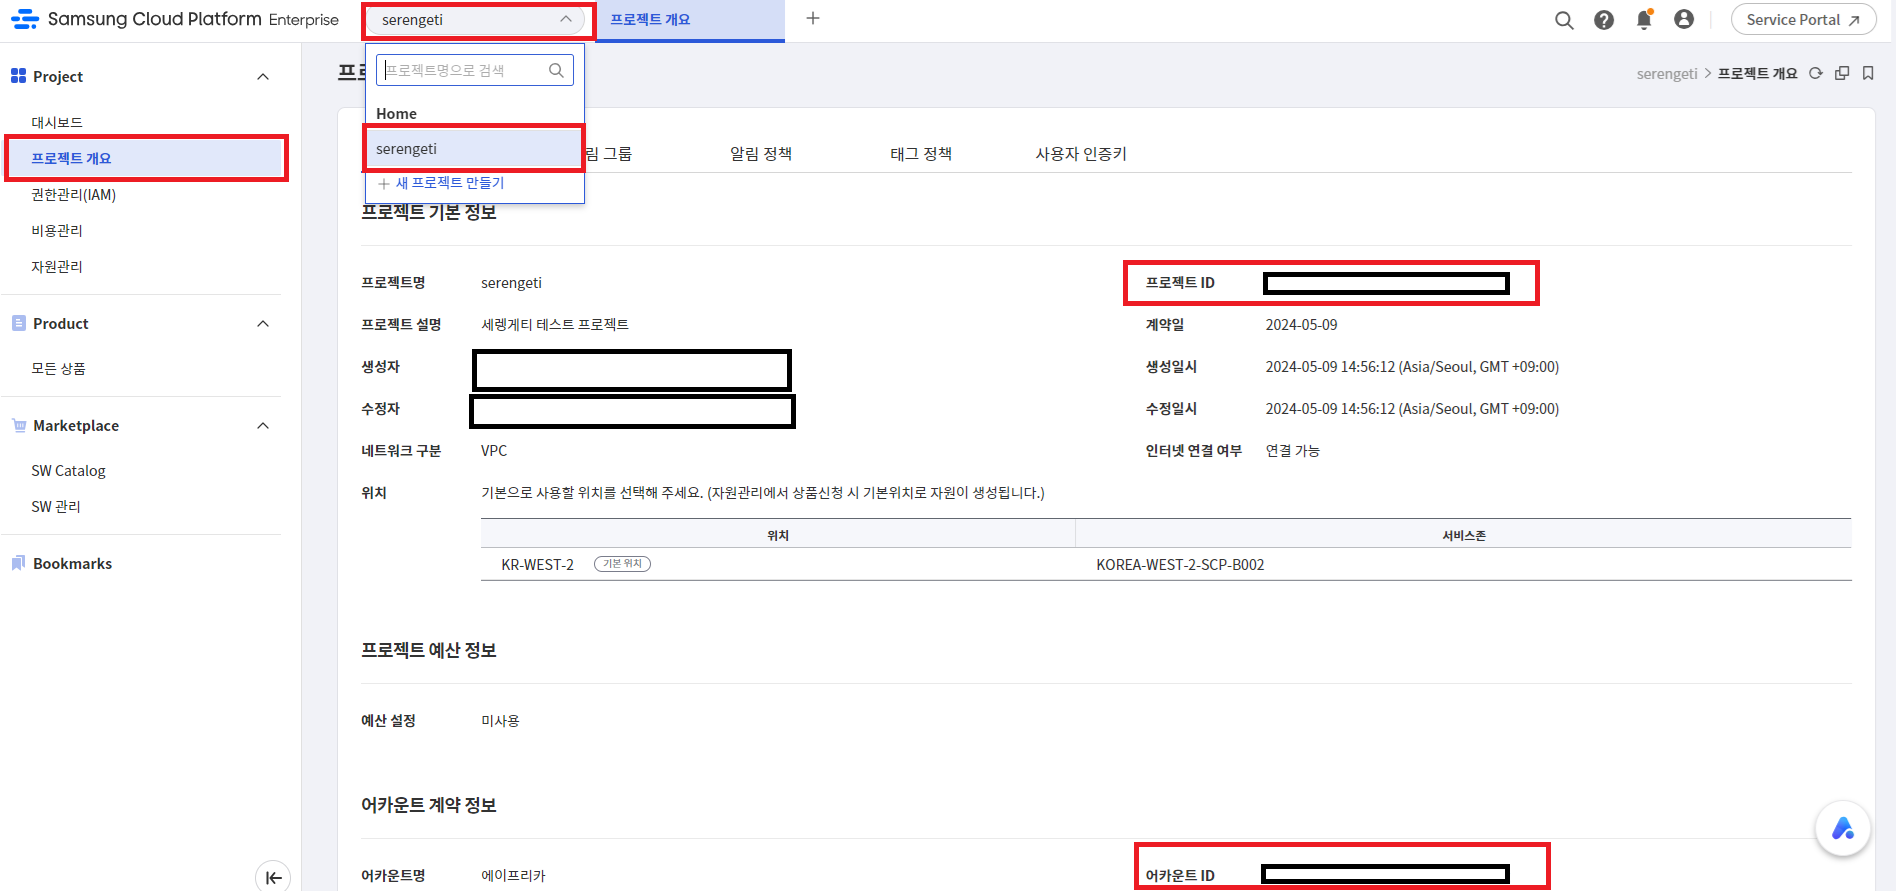This screenshot has height=891, width=1896.
Task: Click the 새 프로젝트 만들기 link
Action: (x=449, y=183)
